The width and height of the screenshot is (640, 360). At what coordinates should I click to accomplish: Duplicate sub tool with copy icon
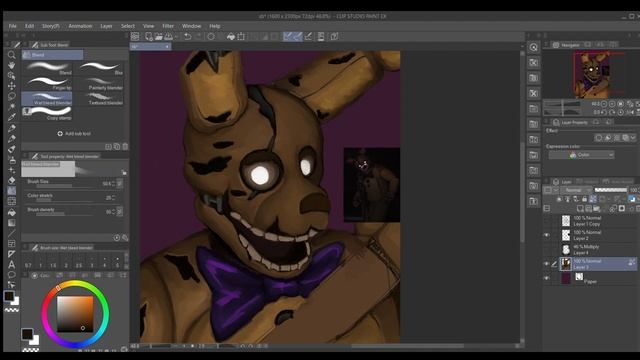coord(117,147)
